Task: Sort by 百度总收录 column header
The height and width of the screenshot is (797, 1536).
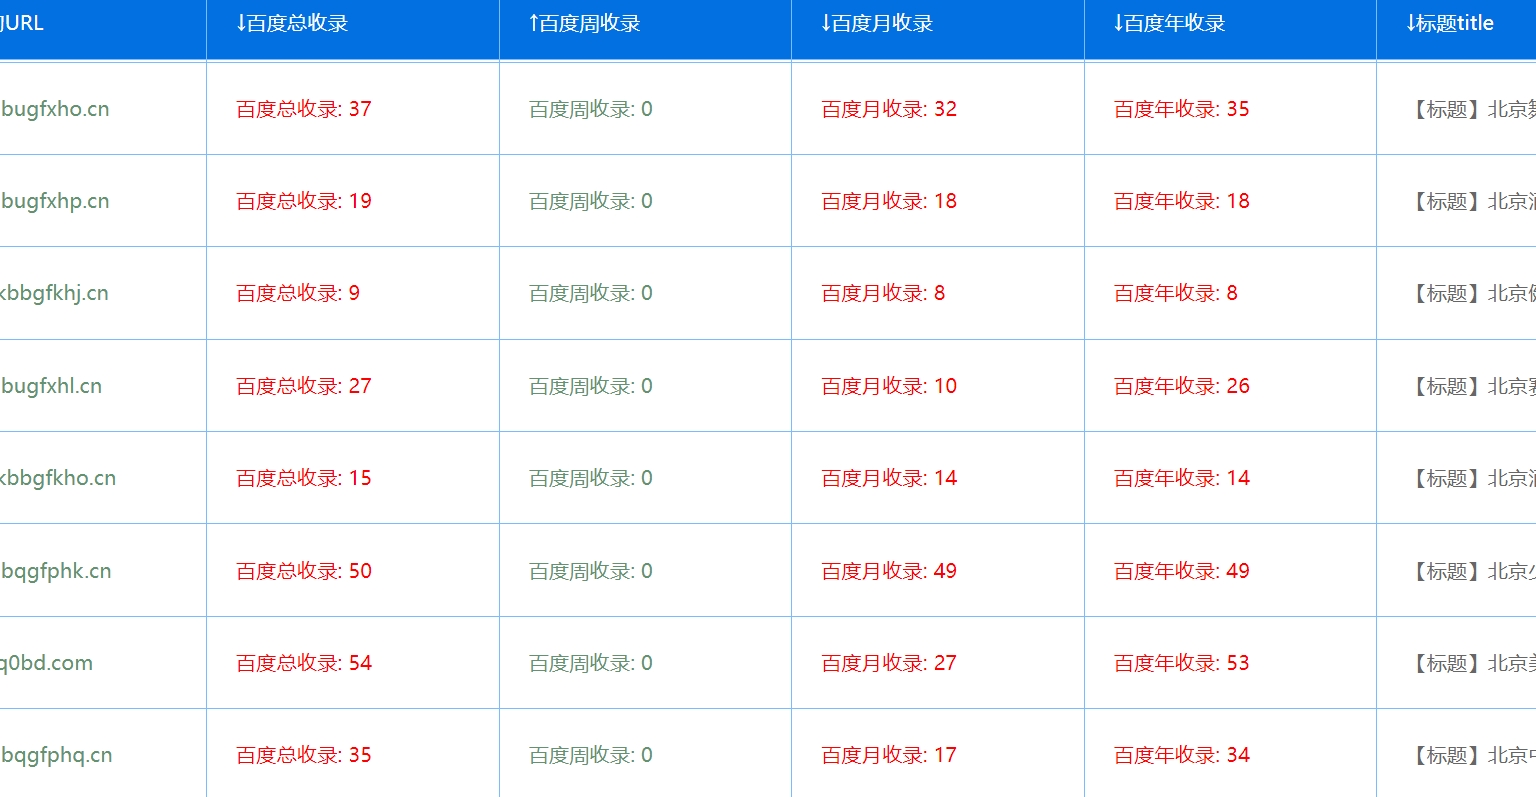Action: [292, 23]
